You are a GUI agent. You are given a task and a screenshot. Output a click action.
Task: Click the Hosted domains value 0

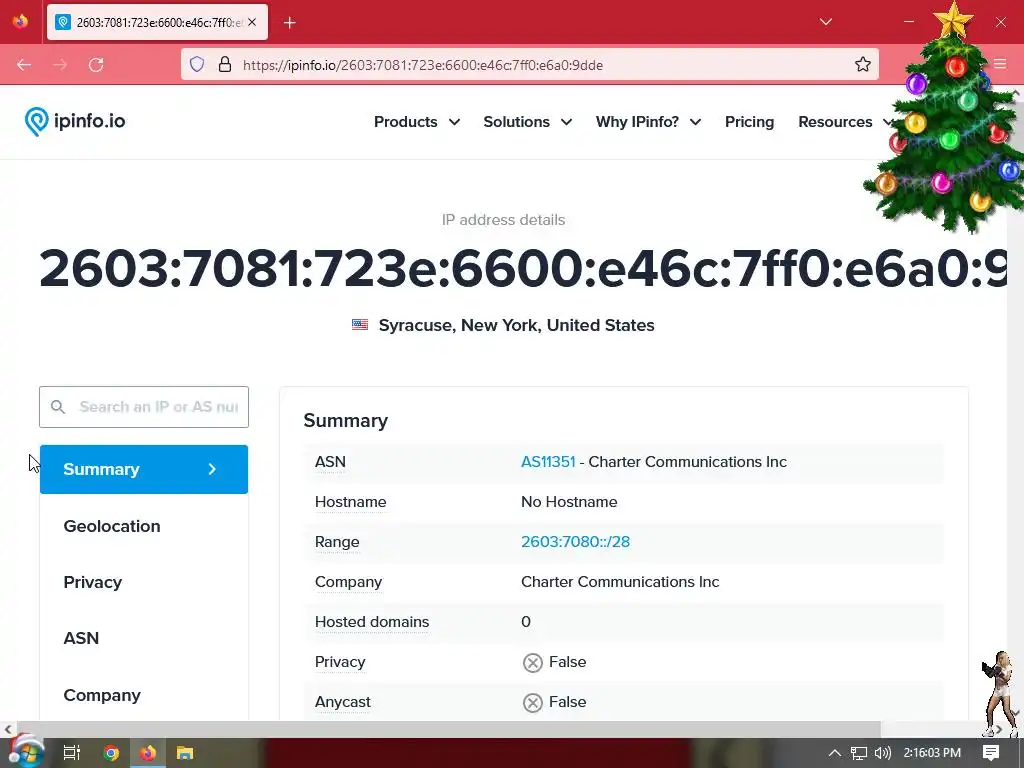click(x=526, y=622)
